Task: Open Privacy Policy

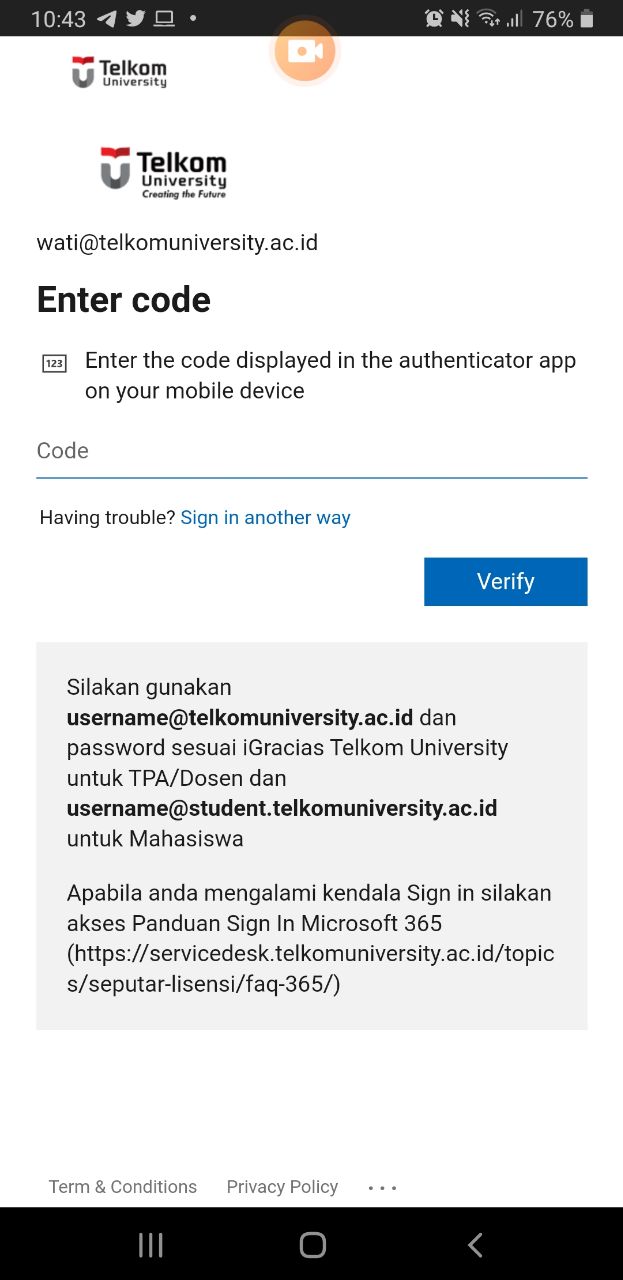Action: 282,1187
